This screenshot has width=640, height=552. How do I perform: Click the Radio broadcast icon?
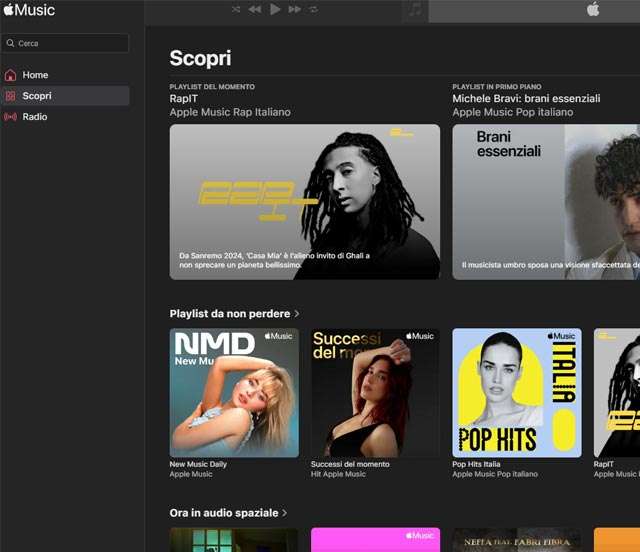[10, 117]
